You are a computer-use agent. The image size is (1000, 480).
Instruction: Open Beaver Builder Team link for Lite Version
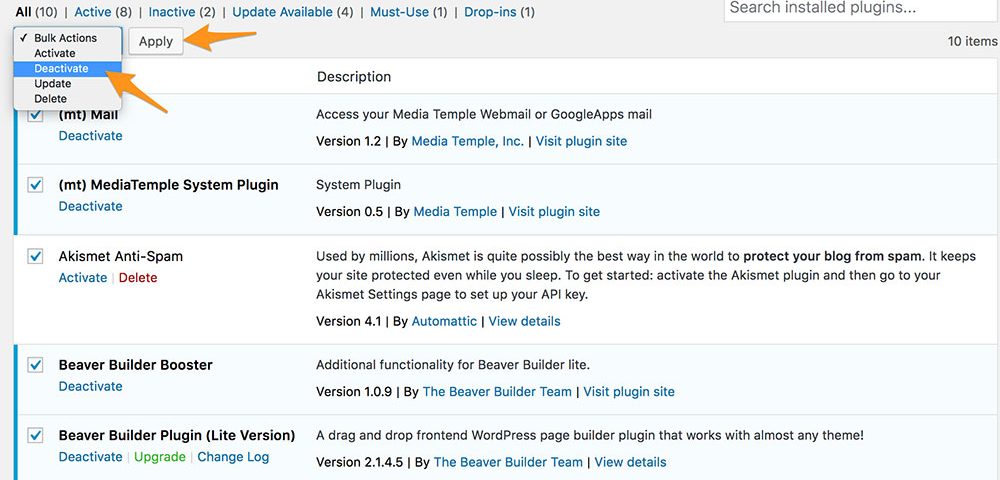coord(508,462)
